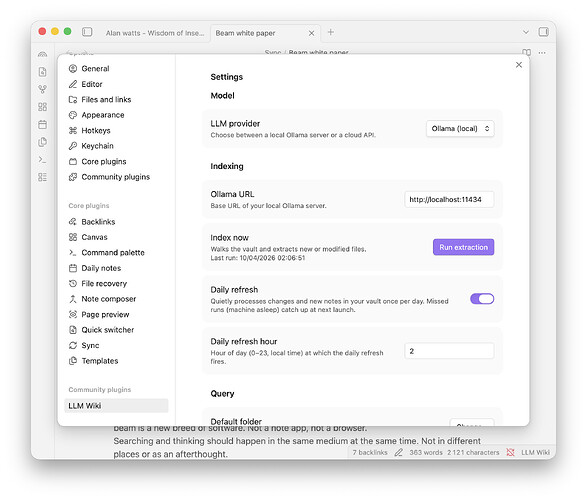Open daily note calendar icon in ribbon
The image size is (586, 500).
43,124
